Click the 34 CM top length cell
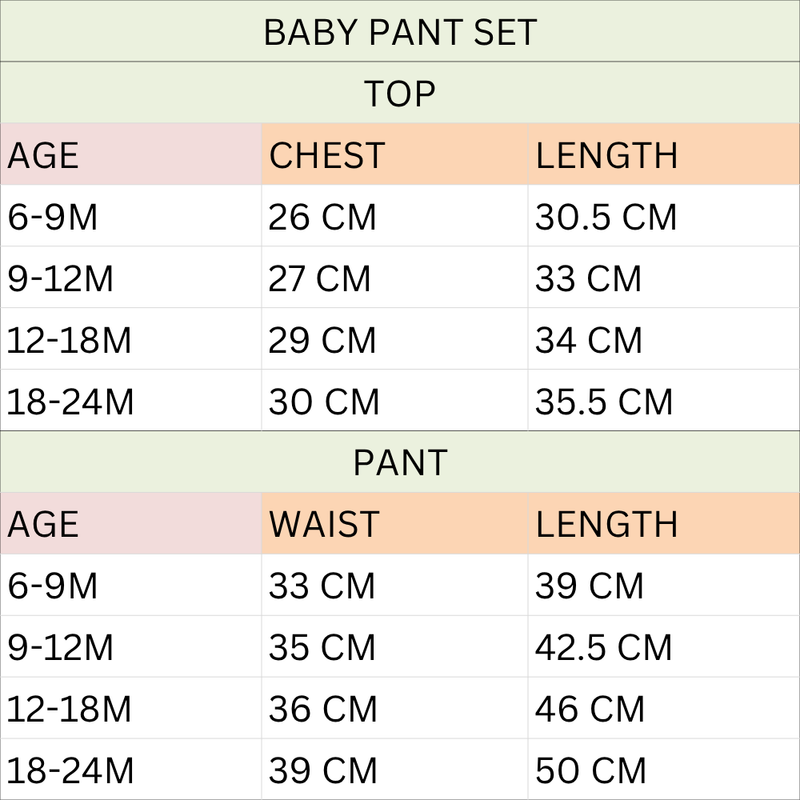Viewport: 800px width, 800px height. [x=664, y=339]
